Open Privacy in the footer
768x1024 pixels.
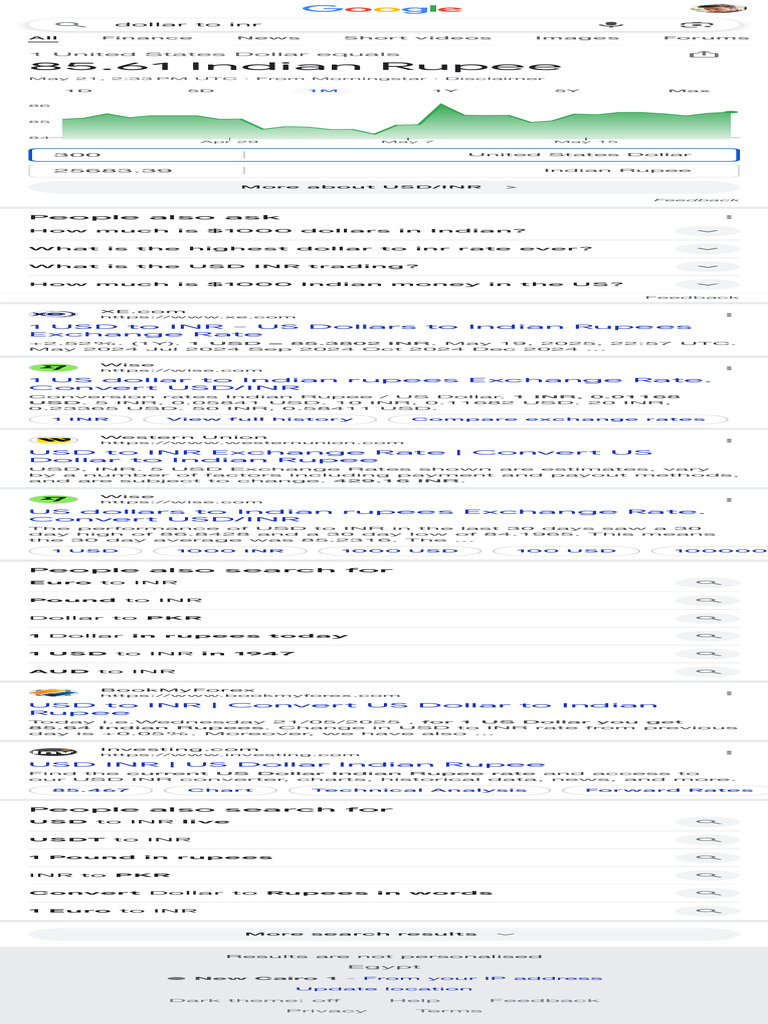tap(327, 1010)
